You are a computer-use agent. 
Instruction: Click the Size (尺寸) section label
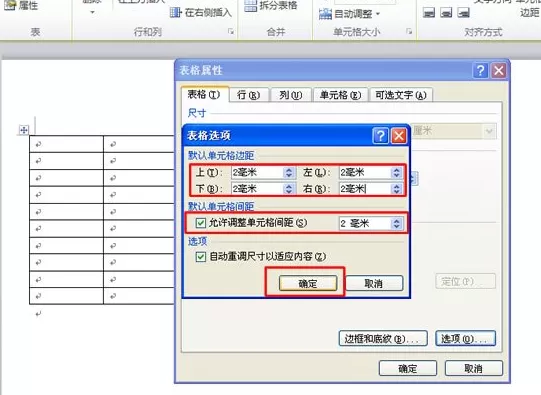click(197, 113)
